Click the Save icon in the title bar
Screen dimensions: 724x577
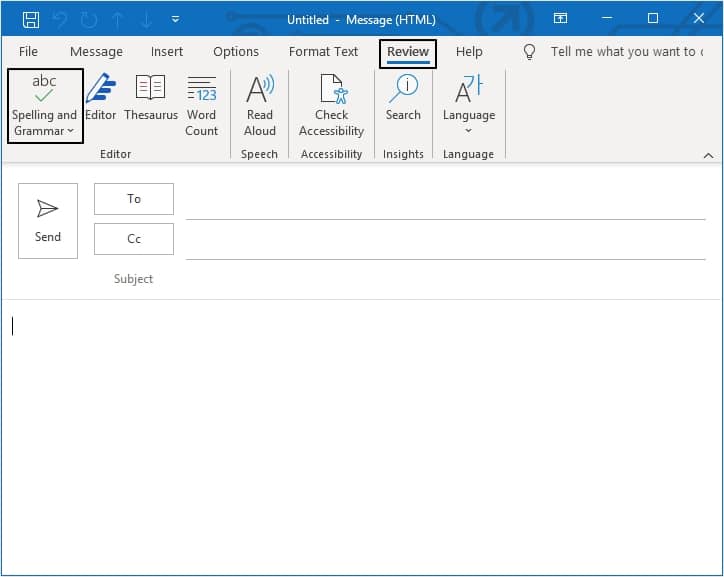31,20
